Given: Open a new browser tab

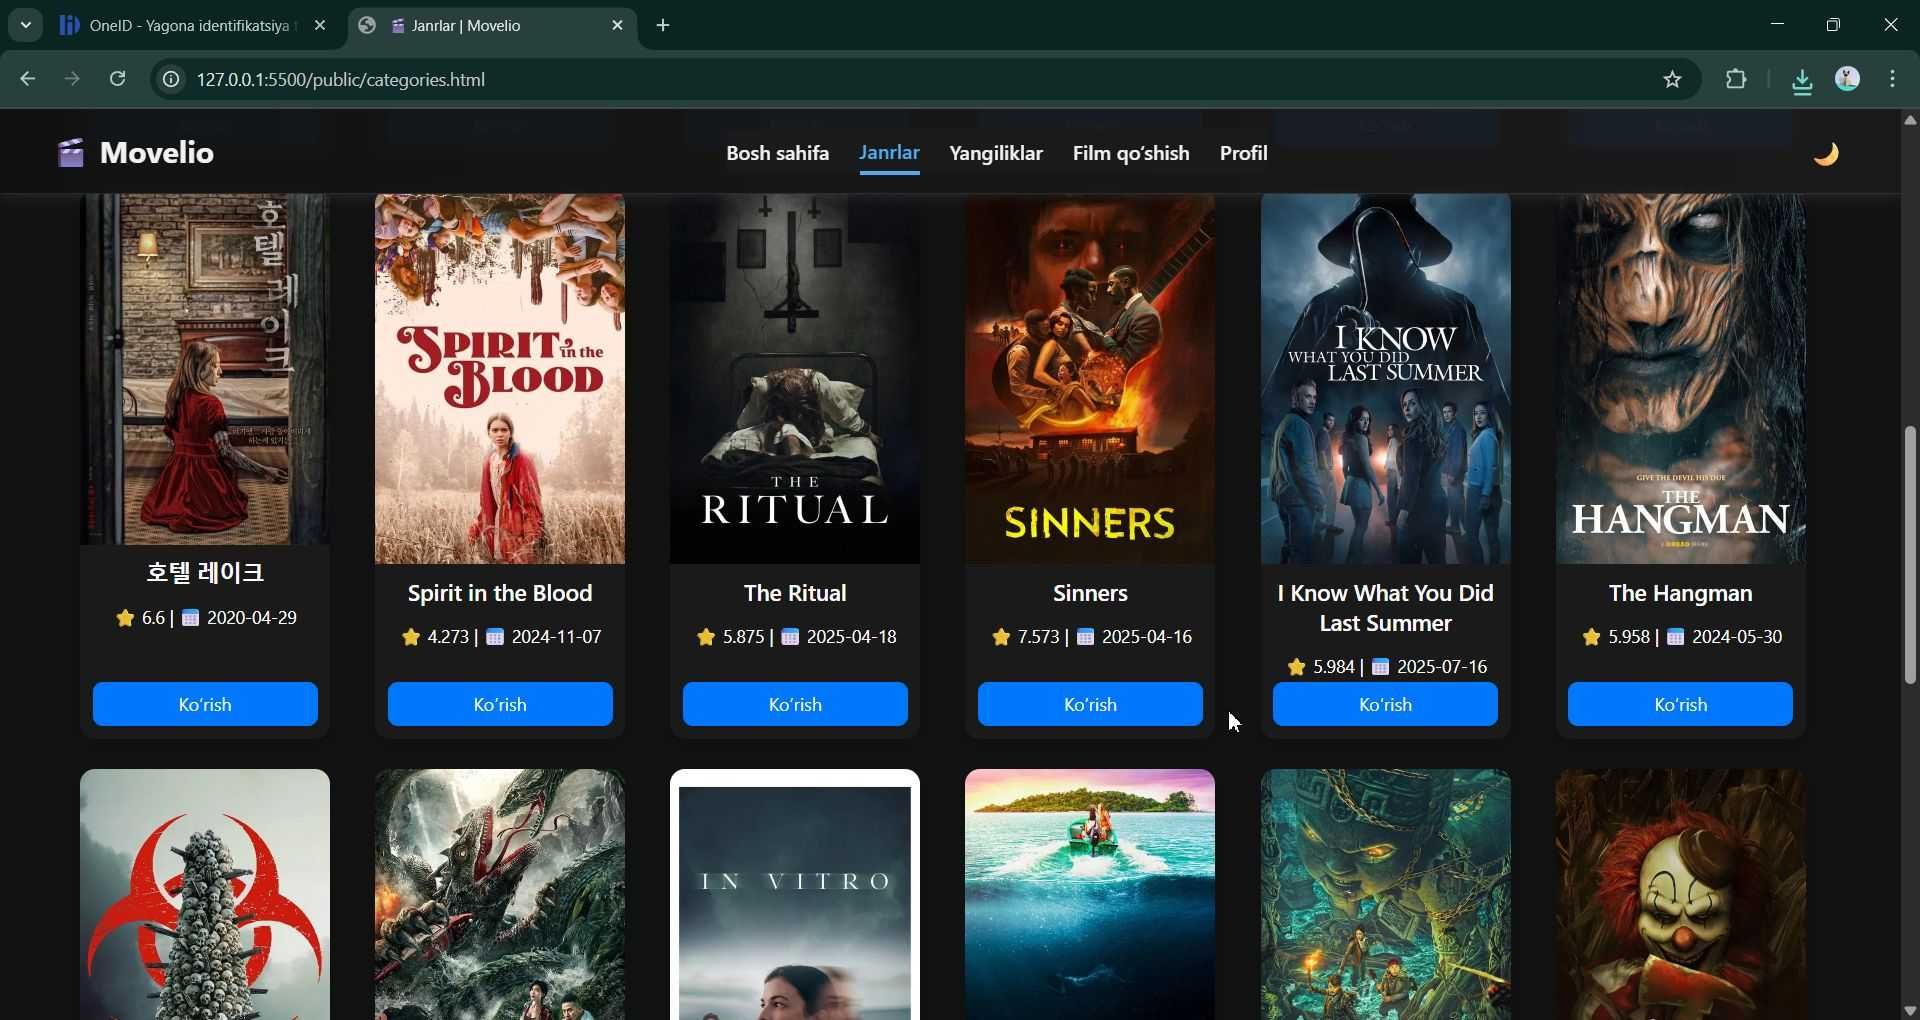Looking at the screenshot, I should pos(663,25).
